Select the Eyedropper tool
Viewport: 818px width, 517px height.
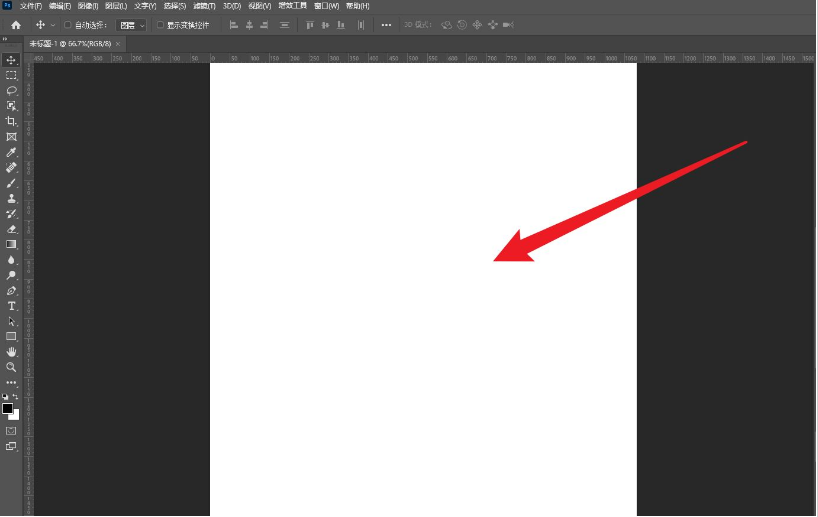coord(11,152)
